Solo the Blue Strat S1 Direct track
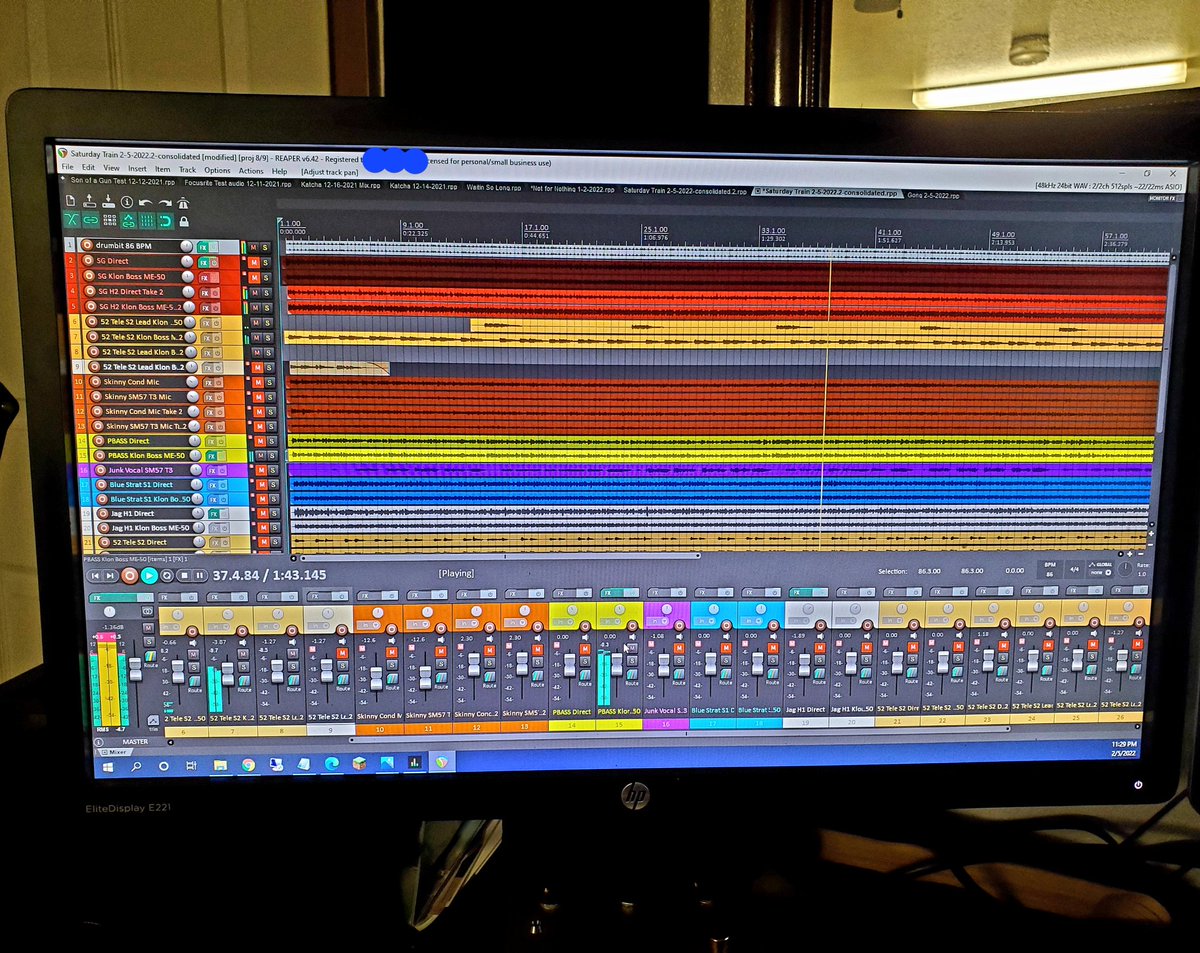Image resolution: width=1200 pixels, height=953 pixels. (x=274, y=485)
